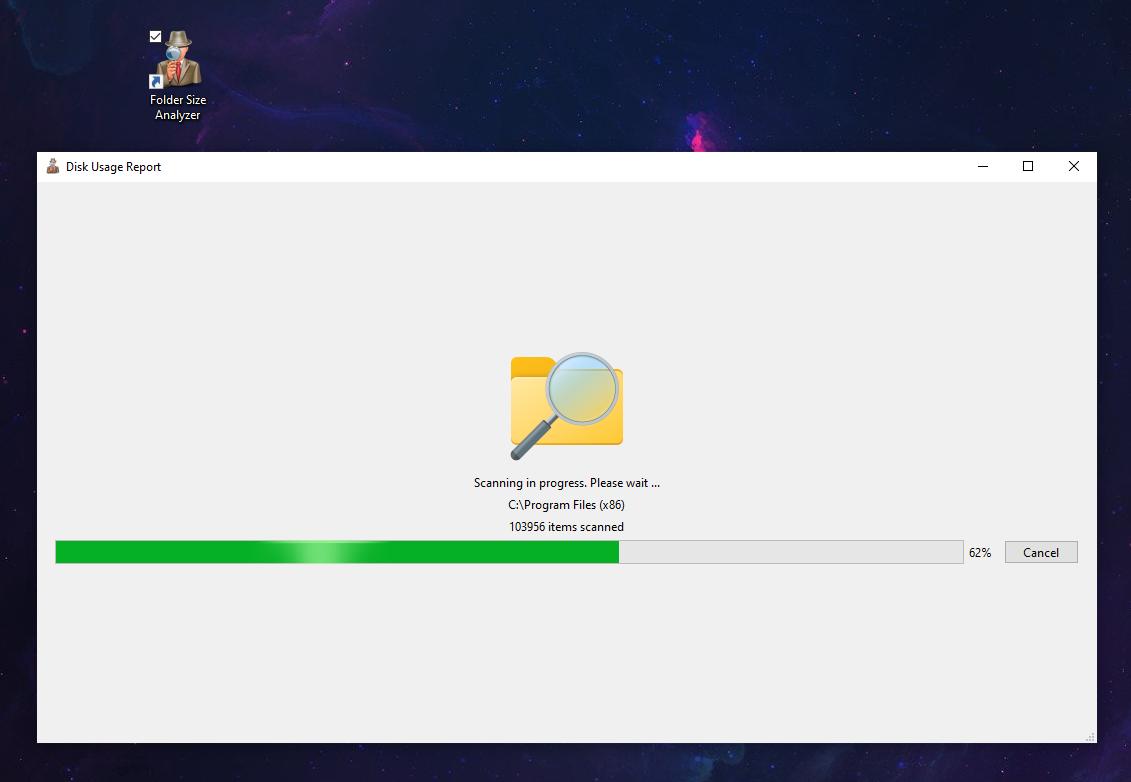This screenshot has height=782, width=1131.
Task: Maximize the Disk Usage Report window
Action: [x=1028, y=167]
